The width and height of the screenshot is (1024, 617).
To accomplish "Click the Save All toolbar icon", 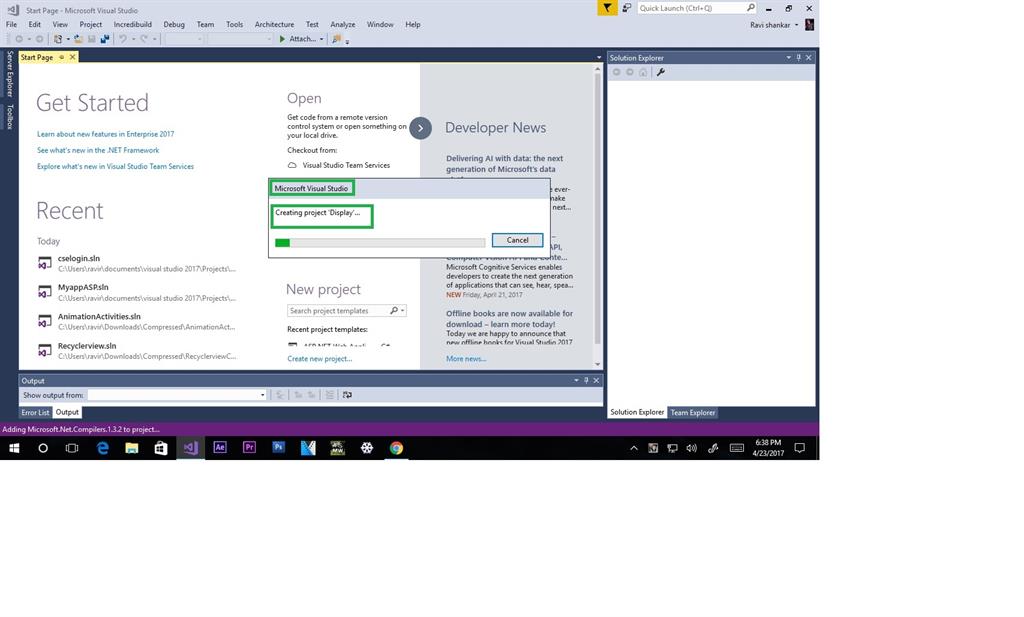I will pyautogui.click(x=104, y=39).
